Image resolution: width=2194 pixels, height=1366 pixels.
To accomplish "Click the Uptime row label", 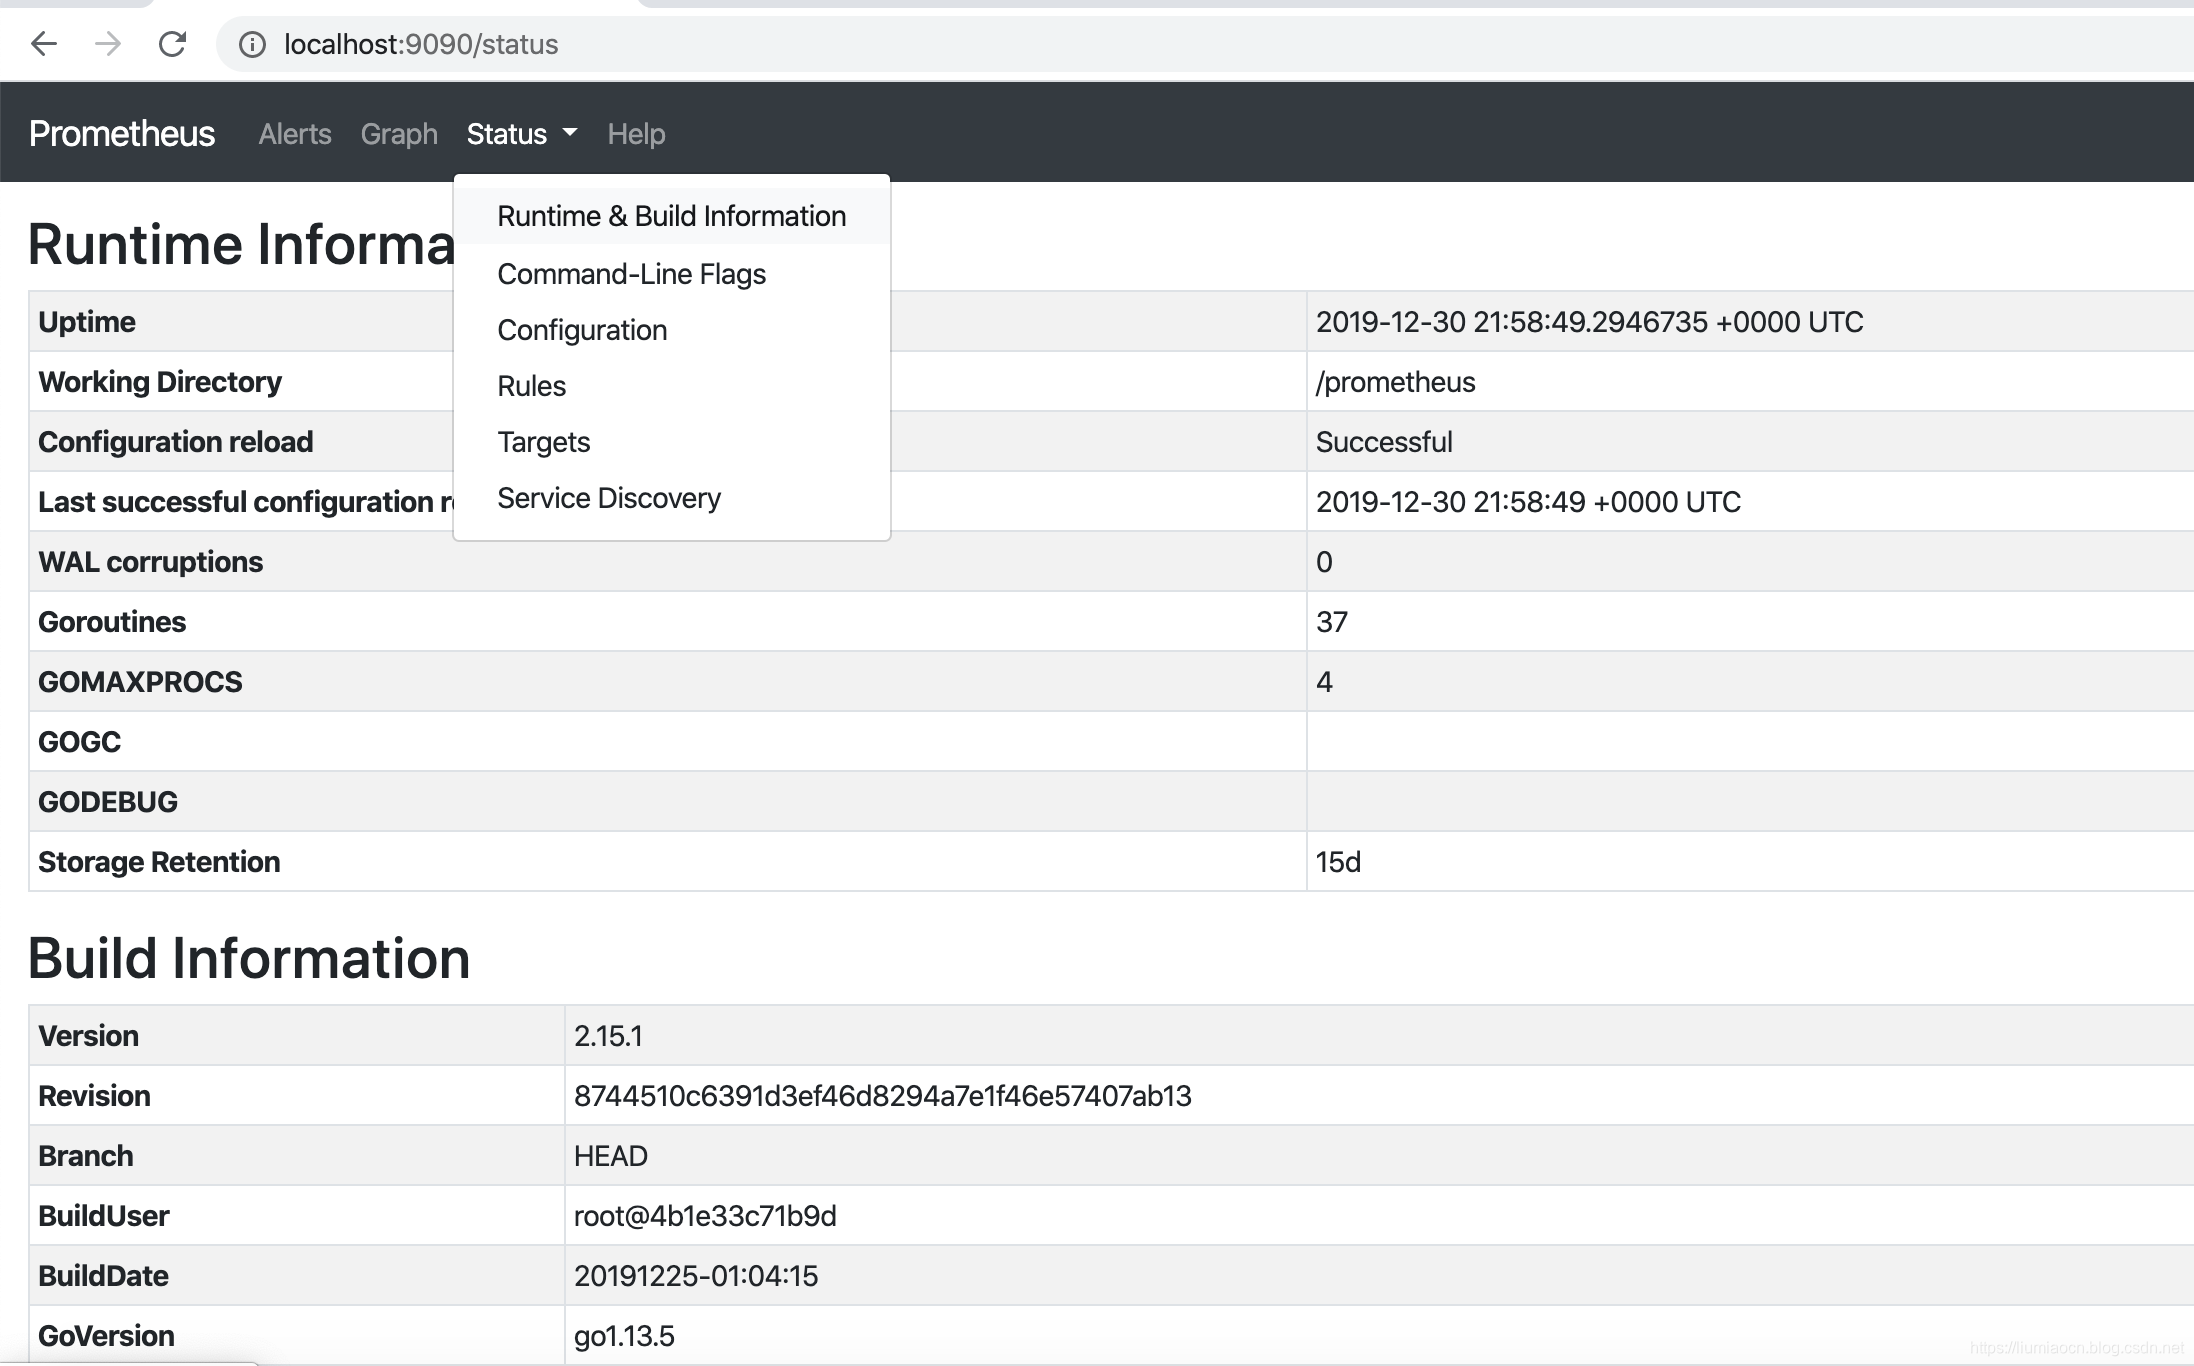I will 87,322.
